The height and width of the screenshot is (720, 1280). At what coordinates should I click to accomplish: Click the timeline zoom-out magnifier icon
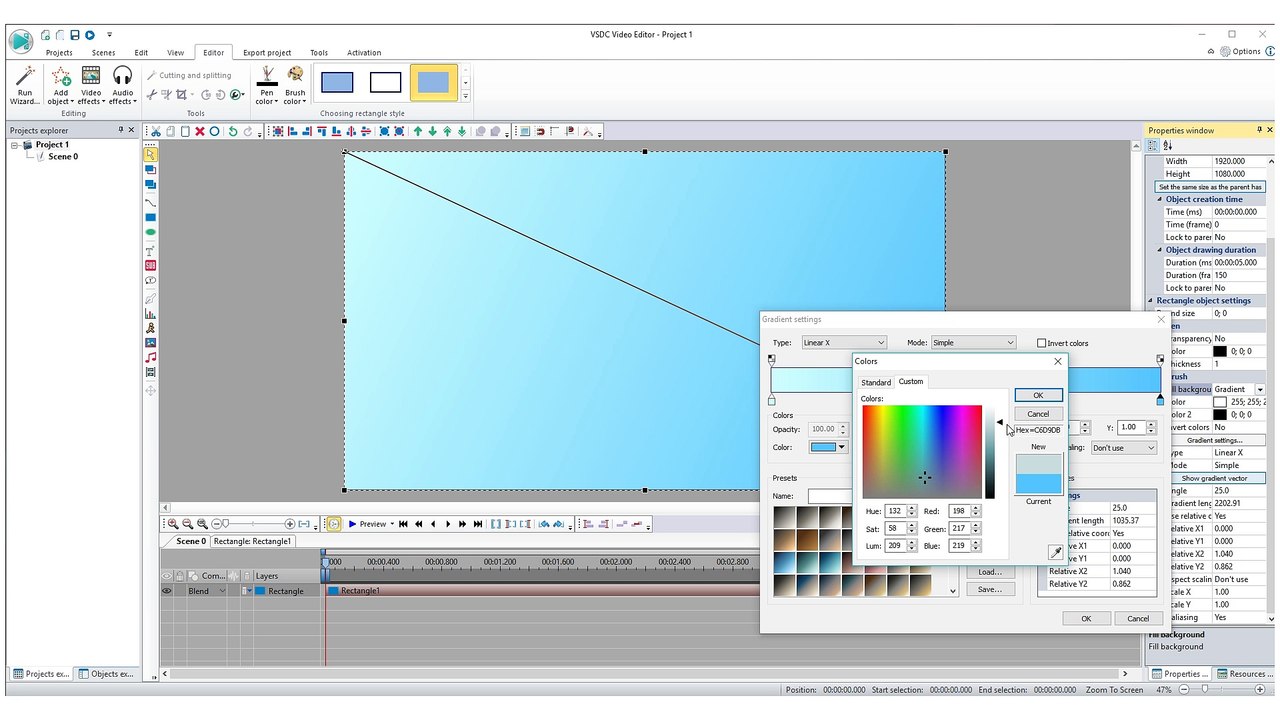pyautogui.click(x=187, y=524)
